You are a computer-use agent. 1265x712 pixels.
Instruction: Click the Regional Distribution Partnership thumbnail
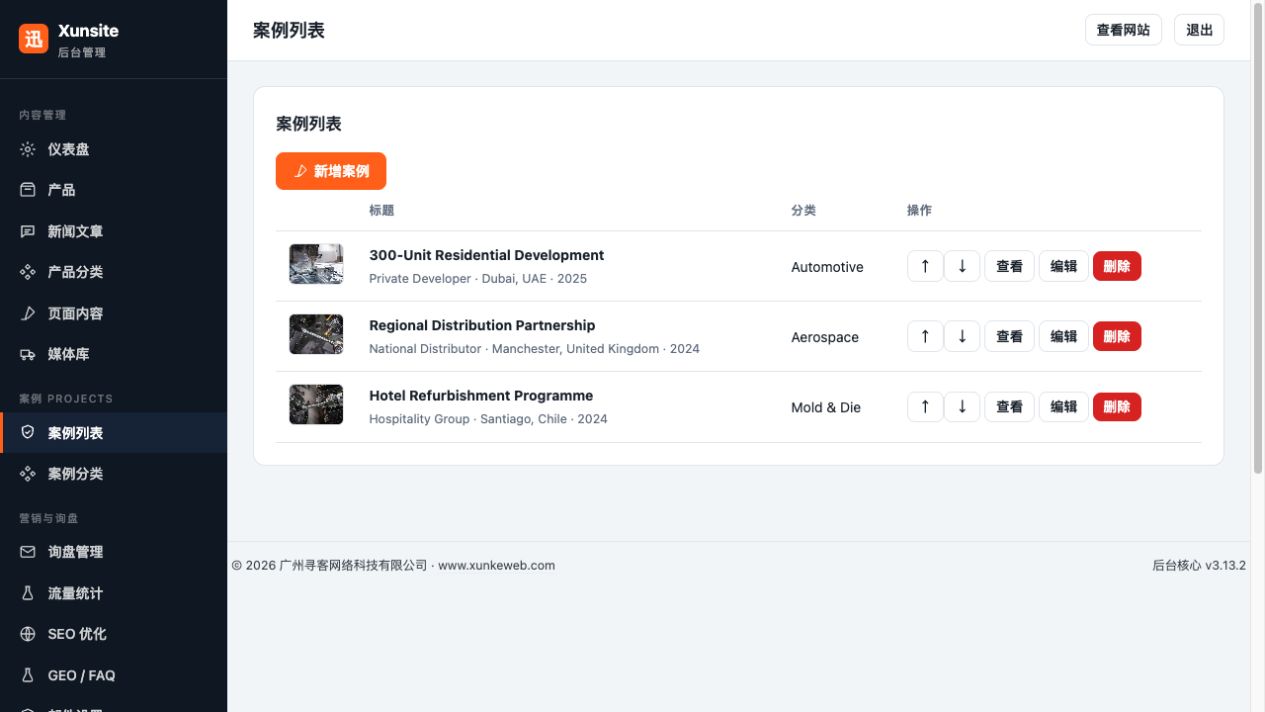click(316, 334)
